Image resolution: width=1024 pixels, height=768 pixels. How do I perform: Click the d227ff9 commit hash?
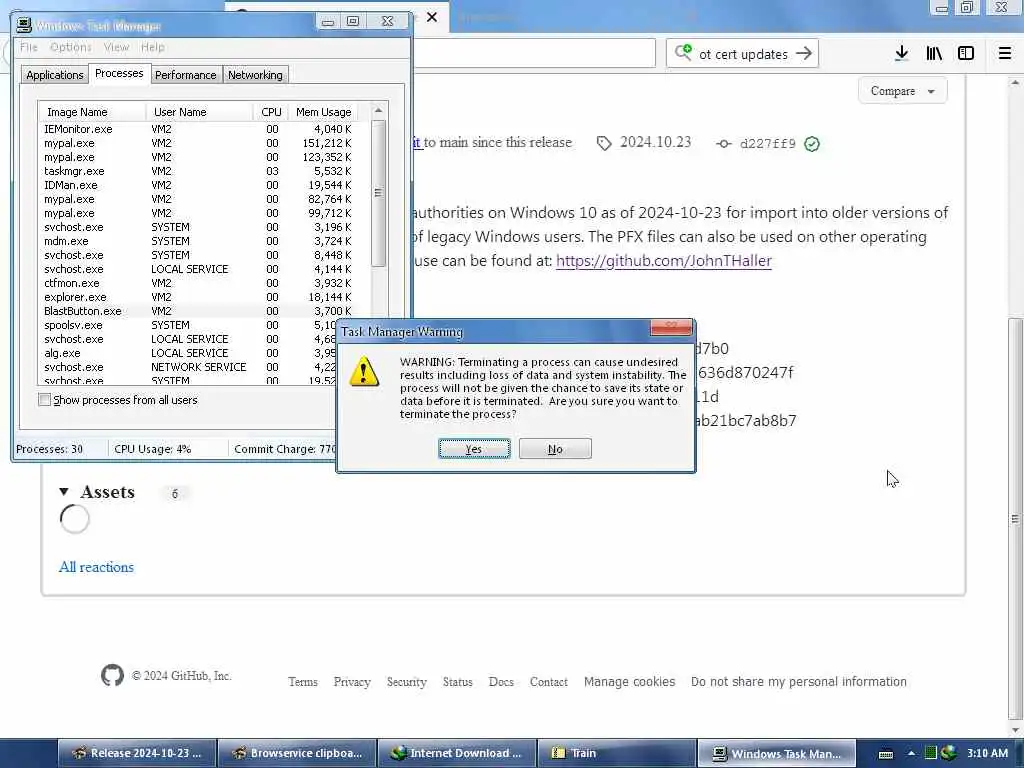coord(767,144)
